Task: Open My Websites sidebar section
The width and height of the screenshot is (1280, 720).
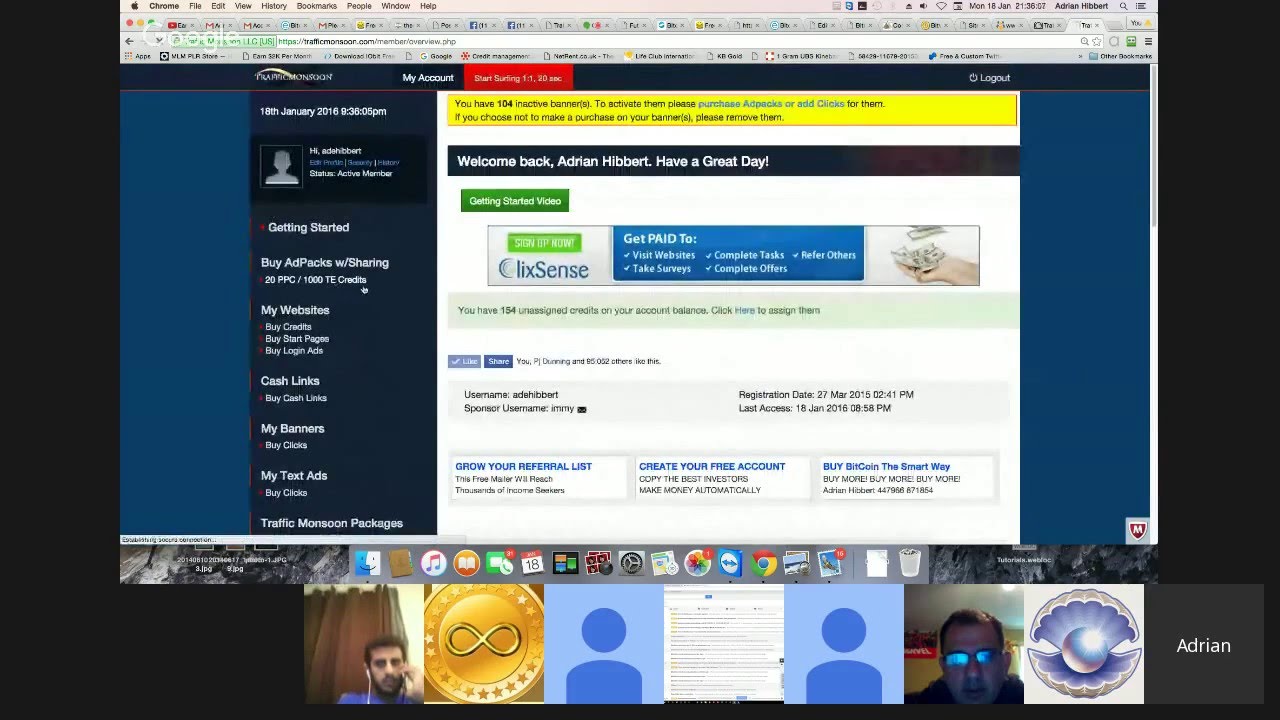Action: 295,310
